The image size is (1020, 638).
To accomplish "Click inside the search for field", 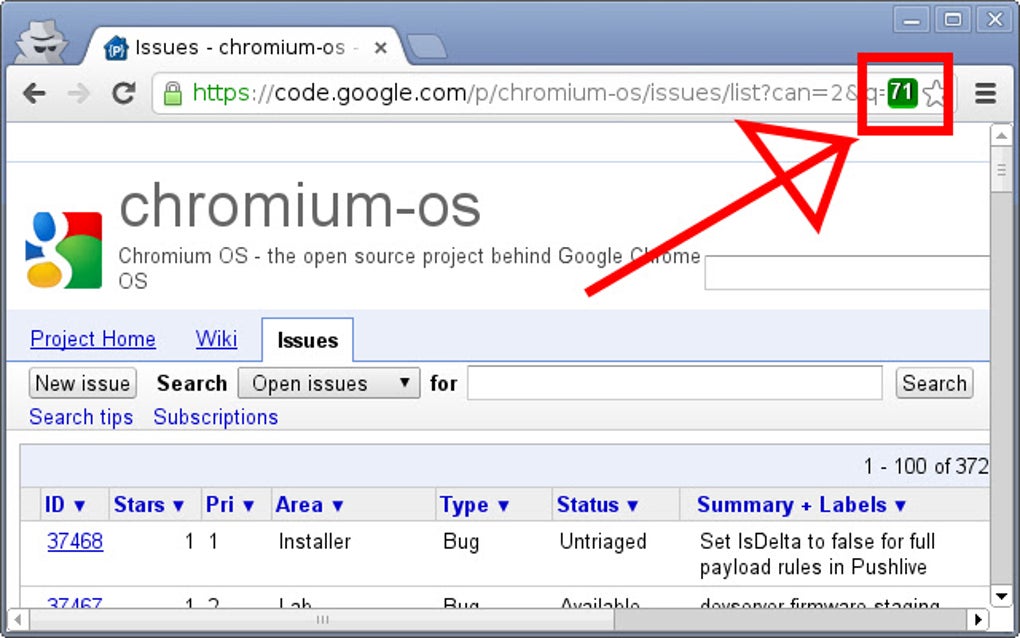I will (674, 383).
